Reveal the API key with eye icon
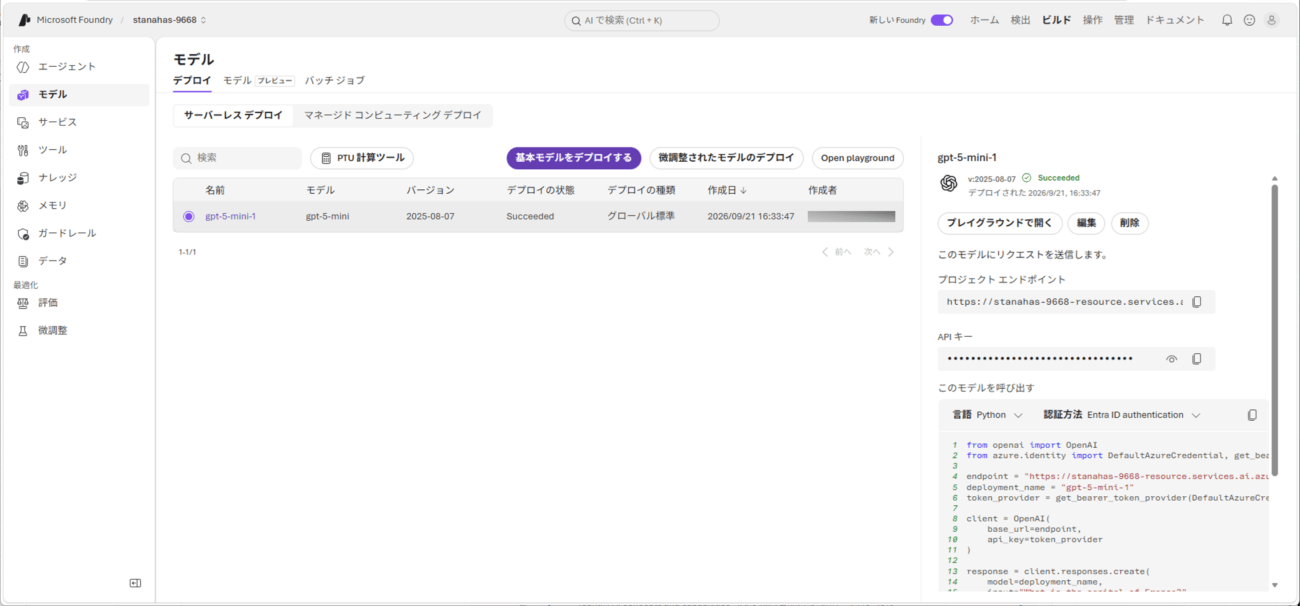 click(x=1171, y=359)
